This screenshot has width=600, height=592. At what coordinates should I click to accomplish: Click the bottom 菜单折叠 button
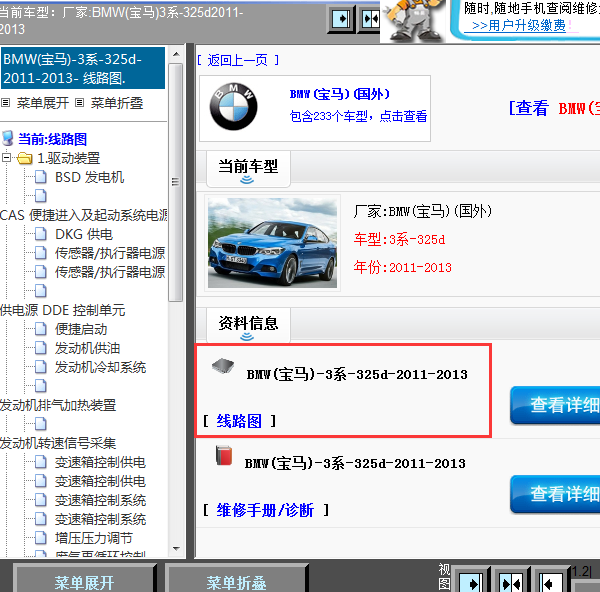point(236,580)
